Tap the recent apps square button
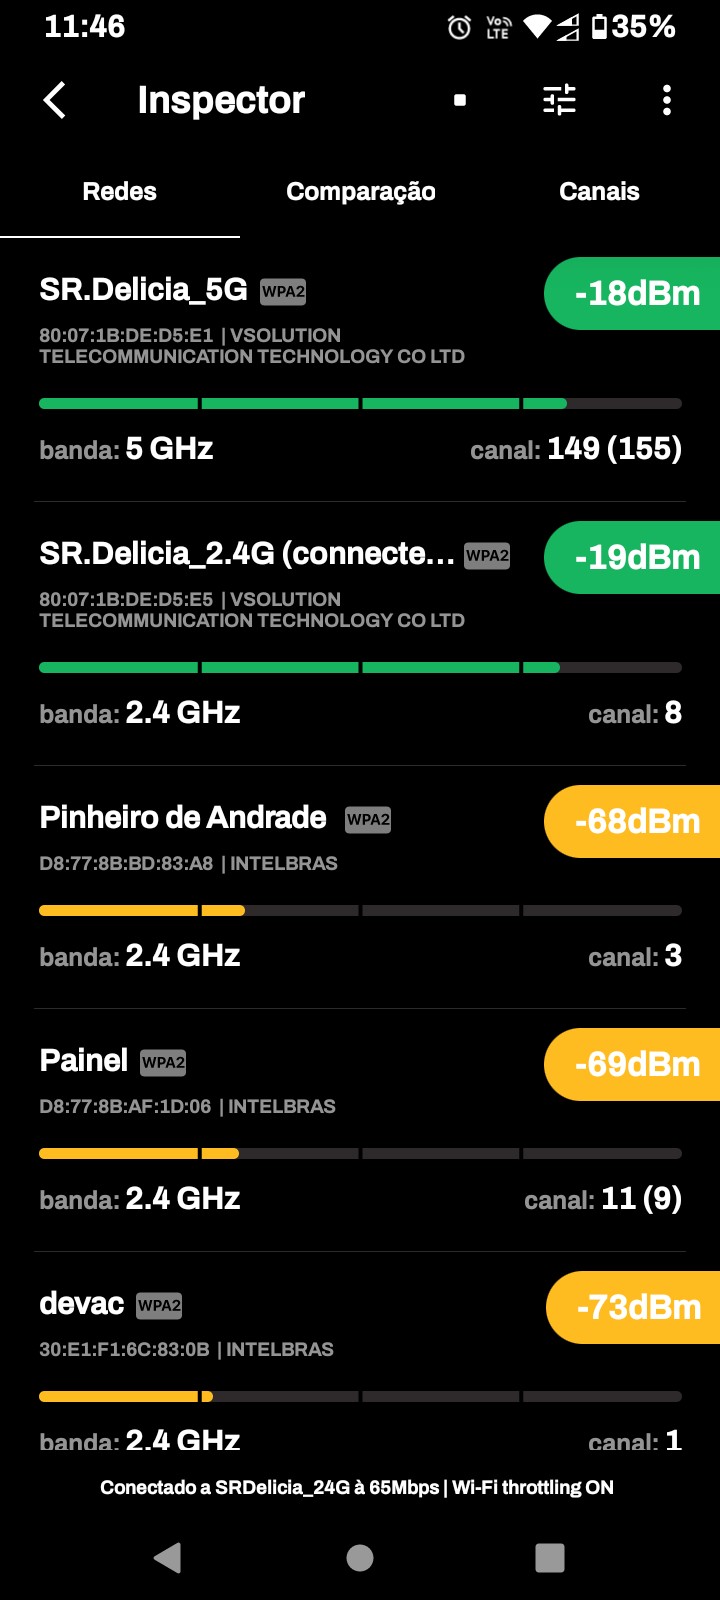The width and height of the screenshot is (720, 1600). (x=549, y=1557)
